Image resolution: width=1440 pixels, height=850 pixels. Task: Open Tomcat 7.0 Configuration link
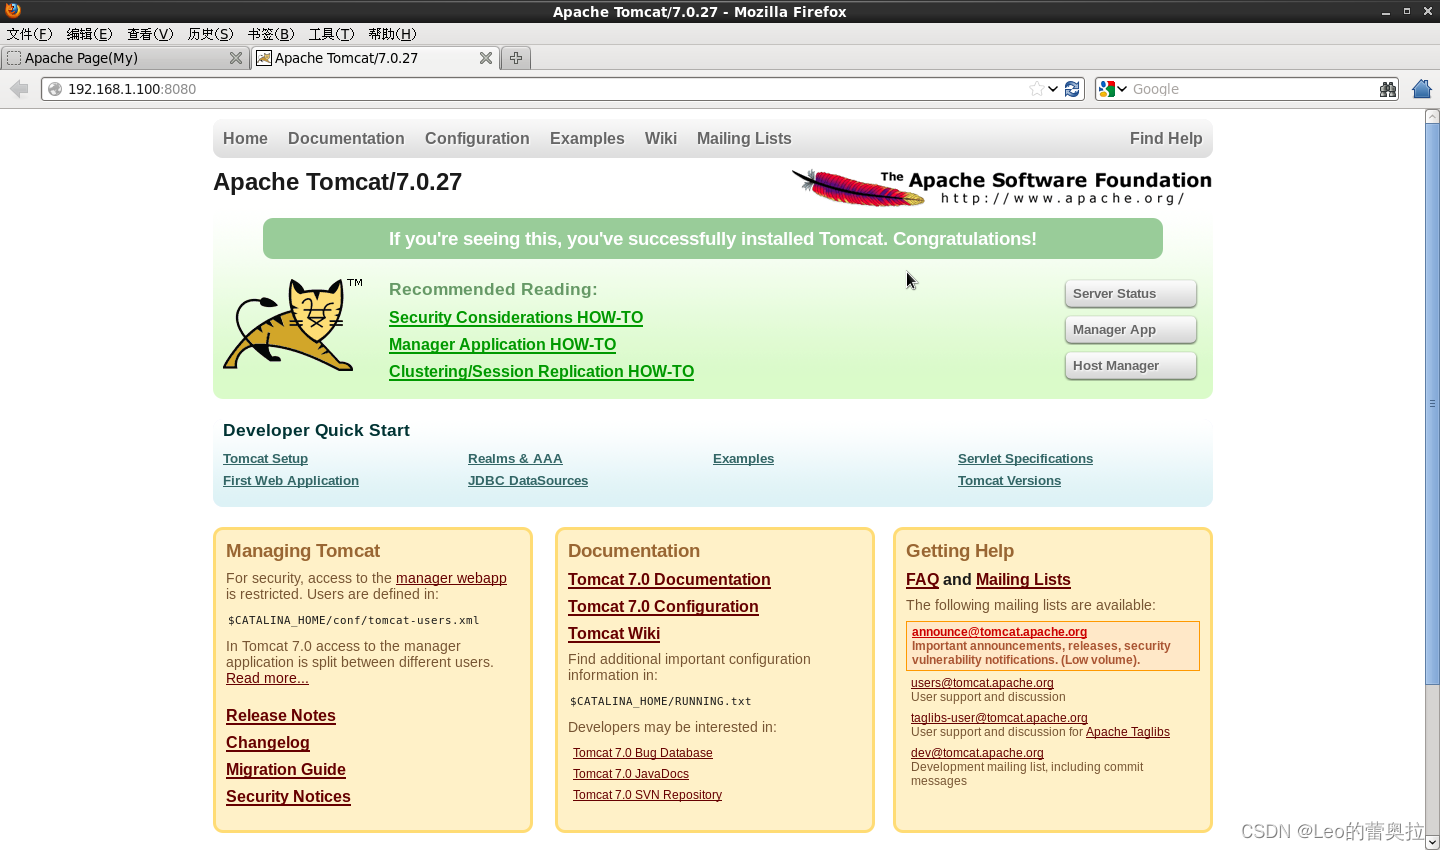(x=663, y=606)
